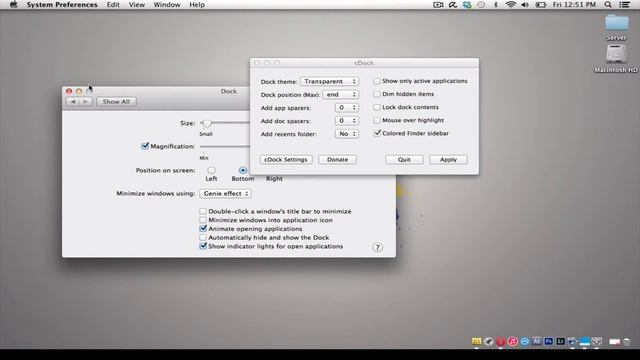The image size is (640, 360).
Task: Open the Time Machine clock menu bar icon
Action: pyautogui.click(x=481, y=5)
